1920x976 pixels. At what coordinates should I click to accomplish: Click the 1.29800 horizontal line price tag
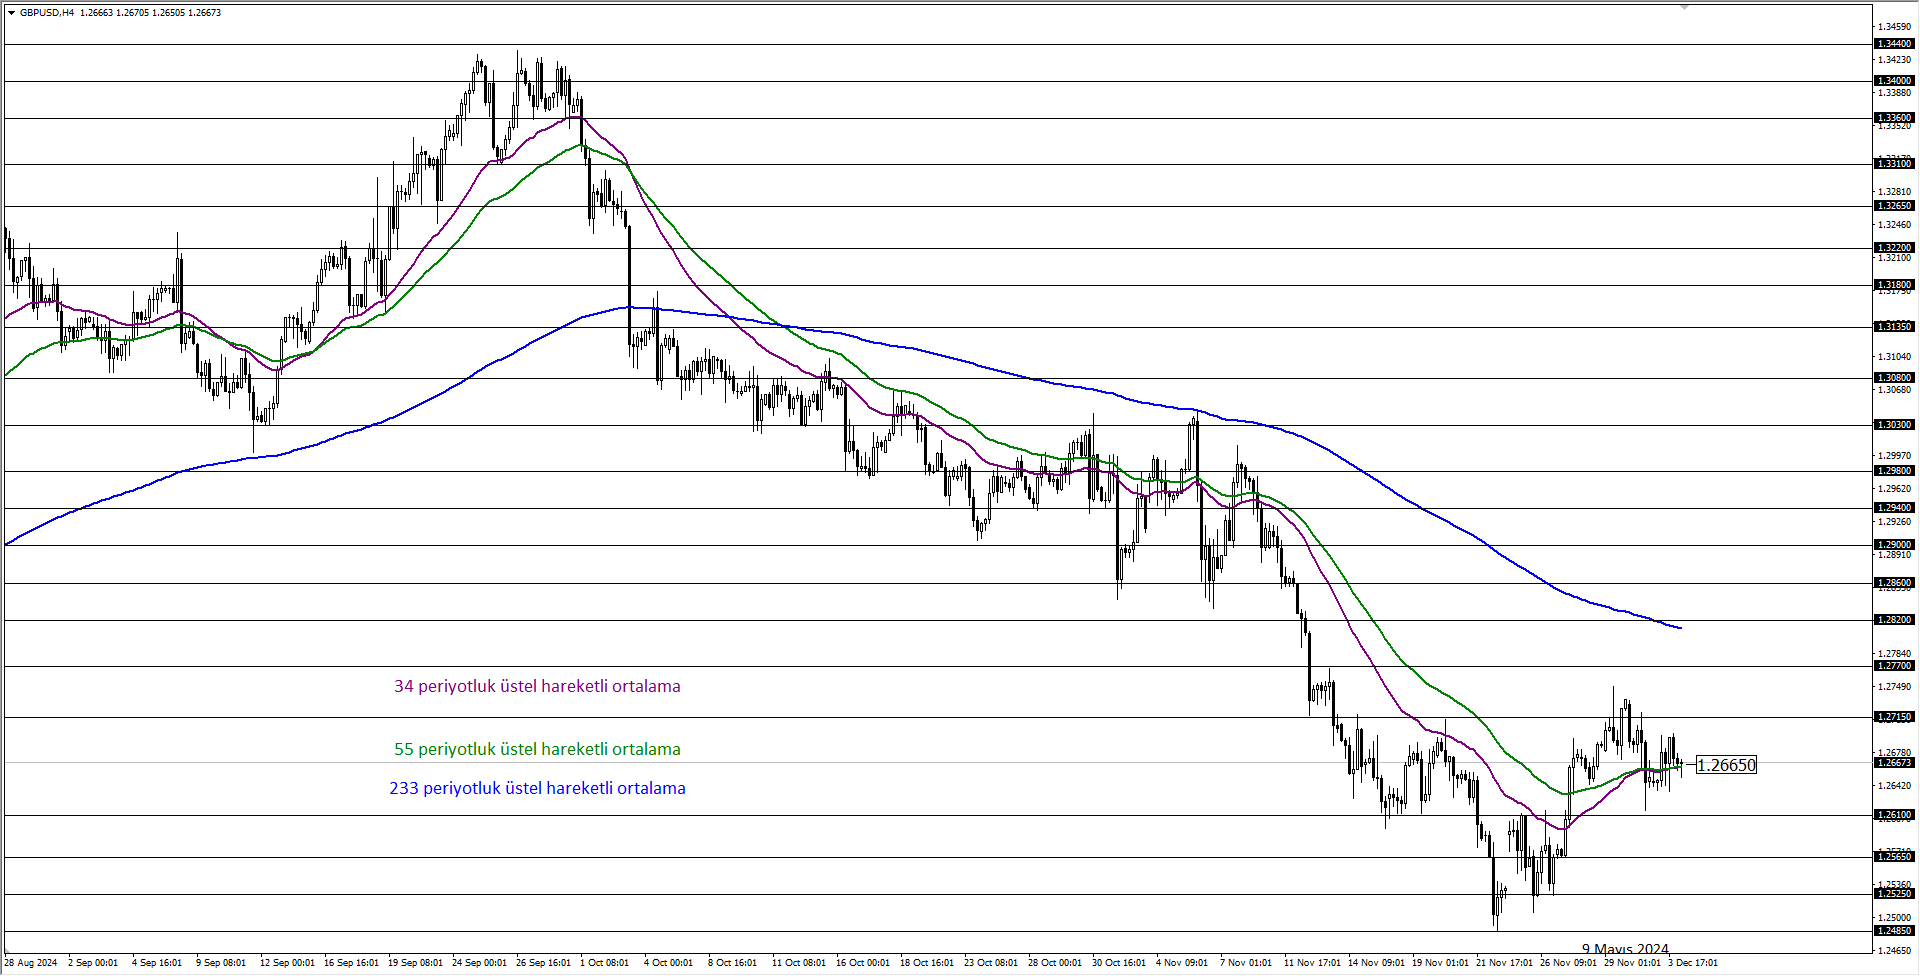1894,471
